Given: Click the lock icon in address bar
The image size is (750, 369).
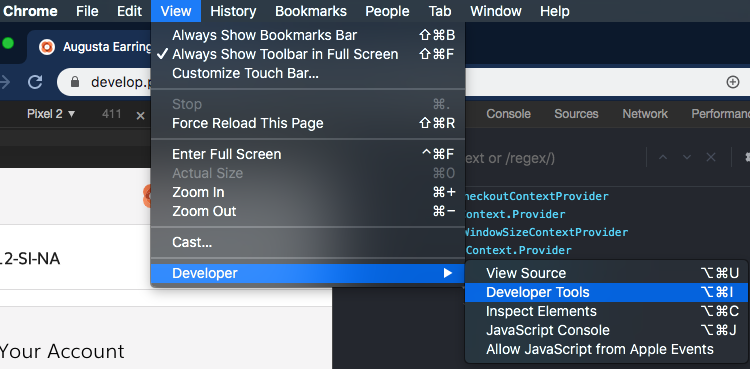Looking at the screenshot, I should [x=75, y=82].
